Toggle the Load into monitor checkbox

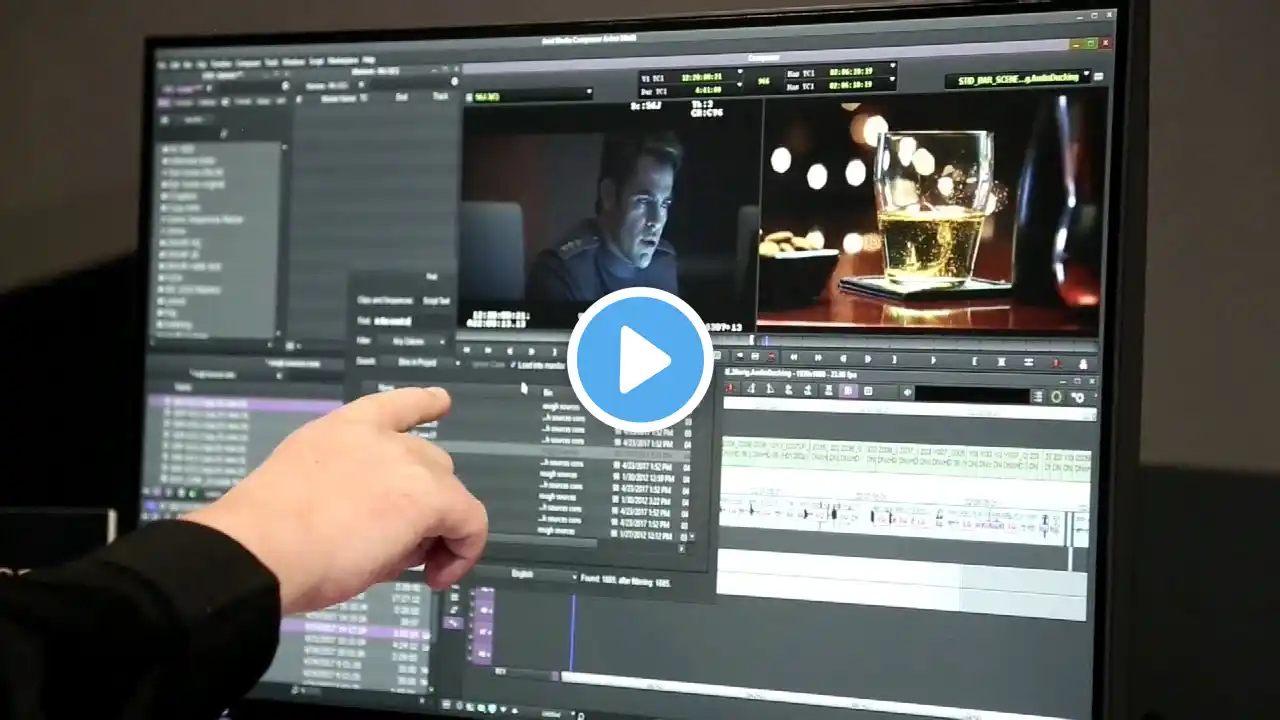[513, 365]
